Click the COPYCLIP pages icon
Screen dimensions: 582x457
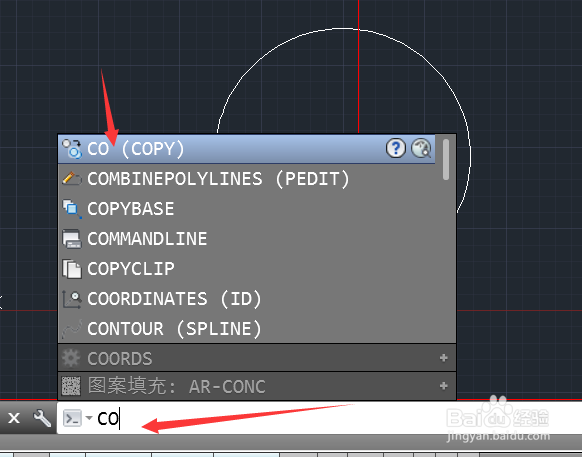(72, 269)
